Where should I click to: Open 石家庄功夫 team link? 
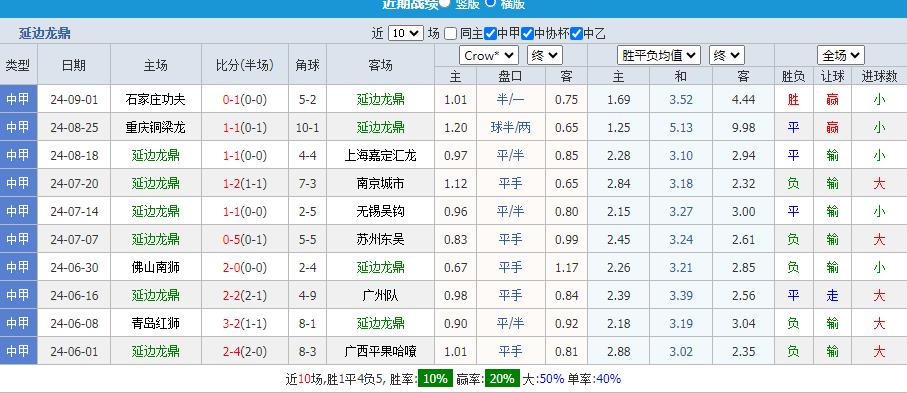(x=156, y=100)
